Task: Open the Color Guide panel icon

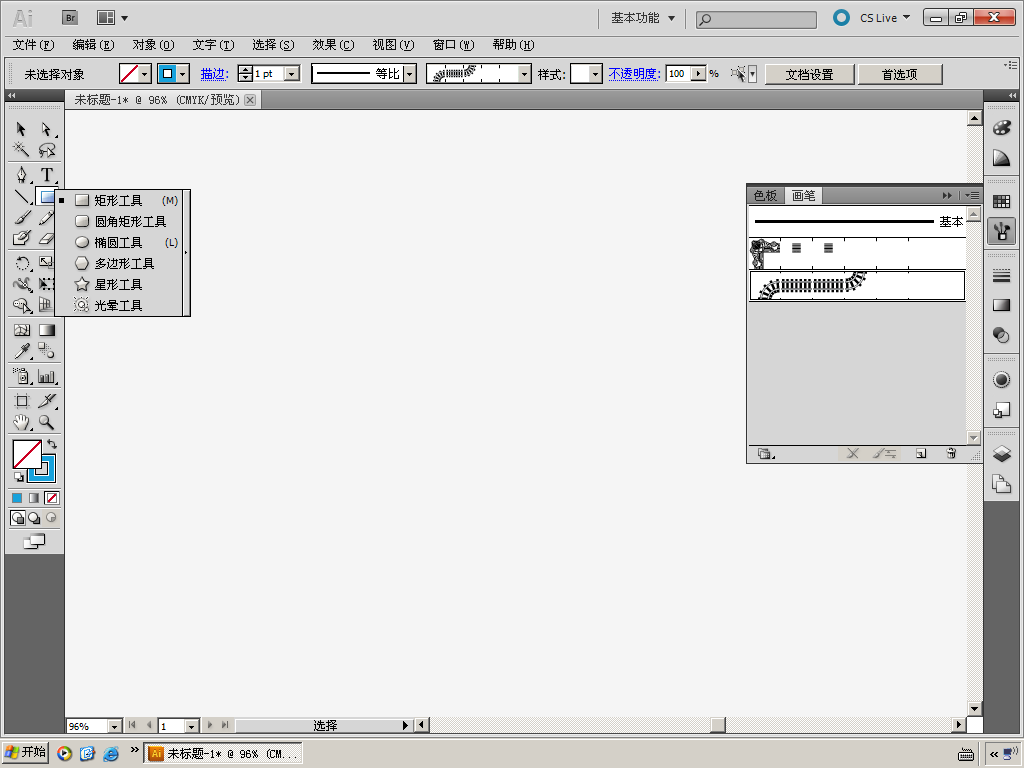Action: [1001, 158]
